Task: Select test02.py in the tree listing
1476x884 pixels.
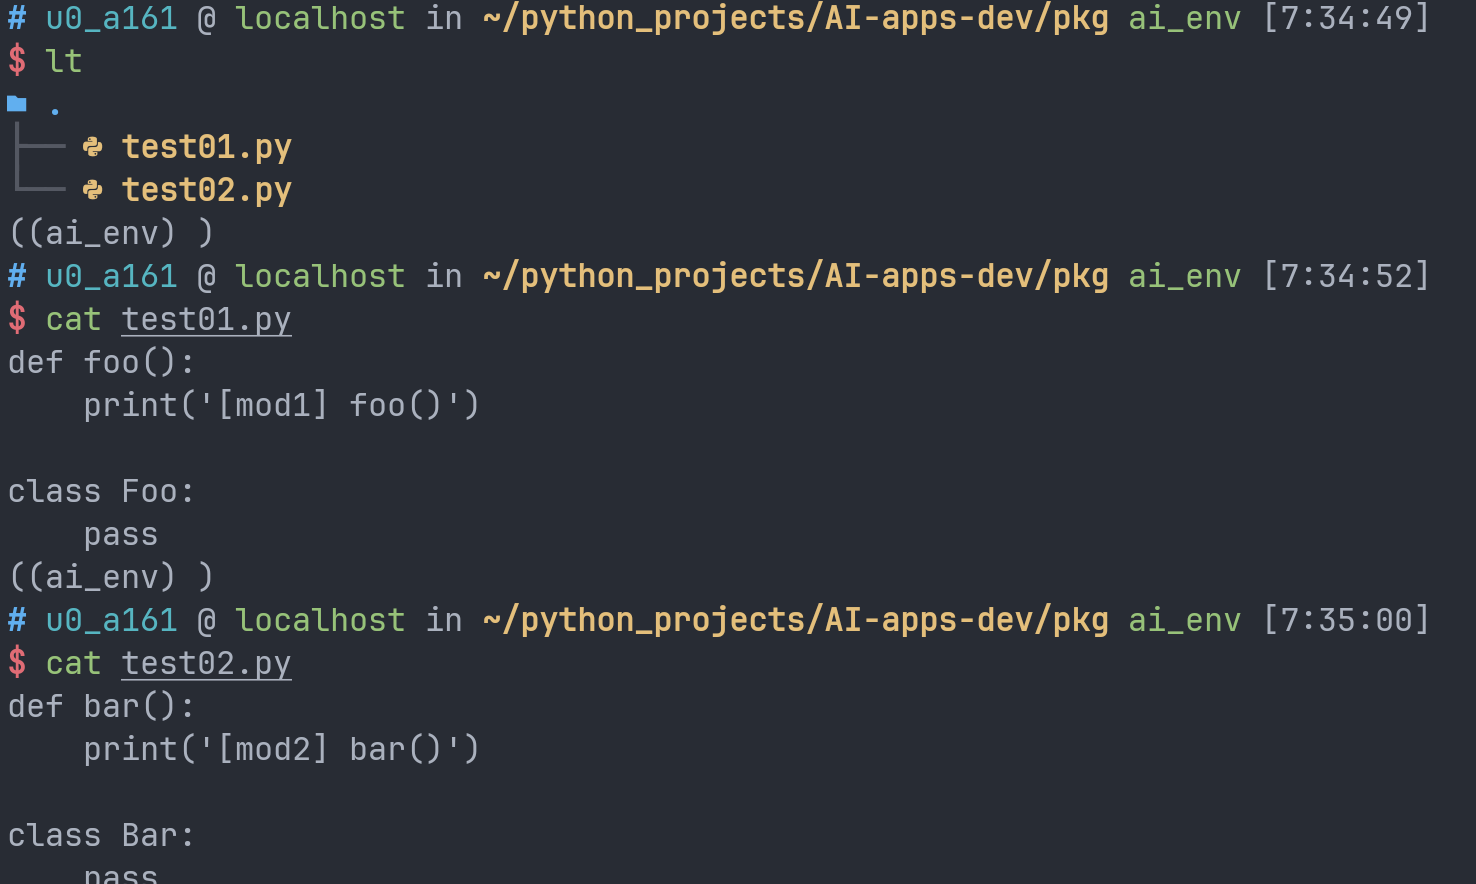Action: (206, 190)
